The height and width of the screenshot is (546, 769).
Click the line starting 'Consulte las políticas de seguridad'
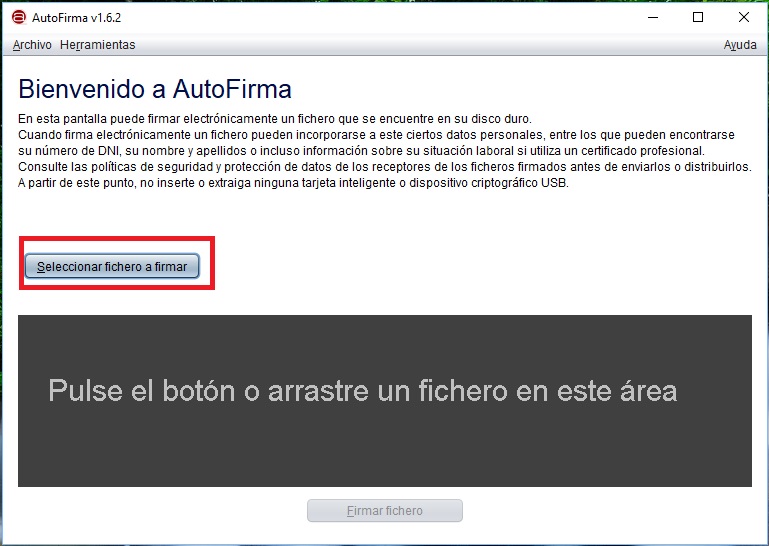point(384,167)
